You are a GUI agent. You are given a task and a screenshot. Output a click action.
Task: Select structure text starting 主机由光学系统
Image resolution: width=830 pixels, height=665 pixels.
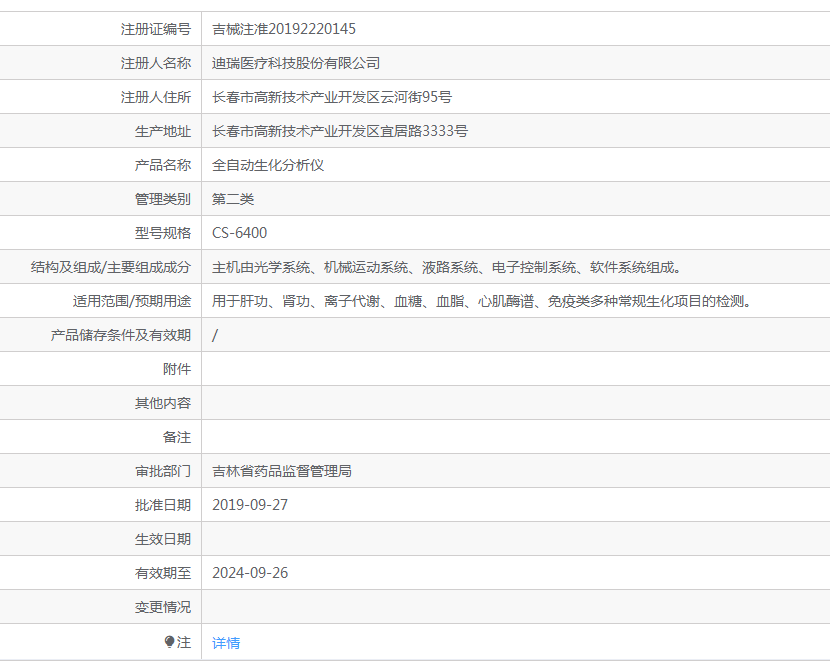(447, 267)
